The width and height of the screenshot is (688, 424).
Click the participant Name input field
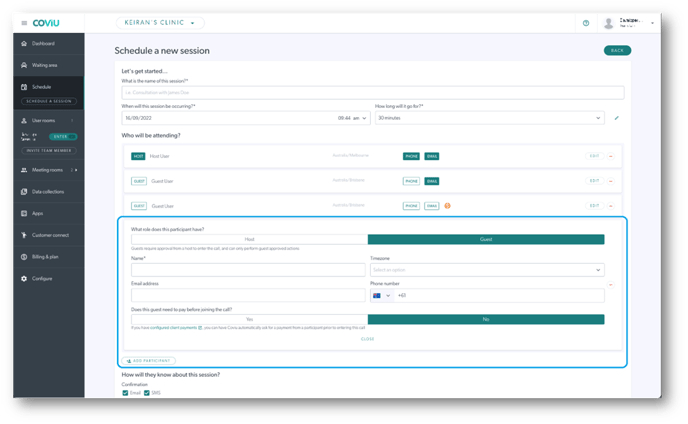coord(248,270)
